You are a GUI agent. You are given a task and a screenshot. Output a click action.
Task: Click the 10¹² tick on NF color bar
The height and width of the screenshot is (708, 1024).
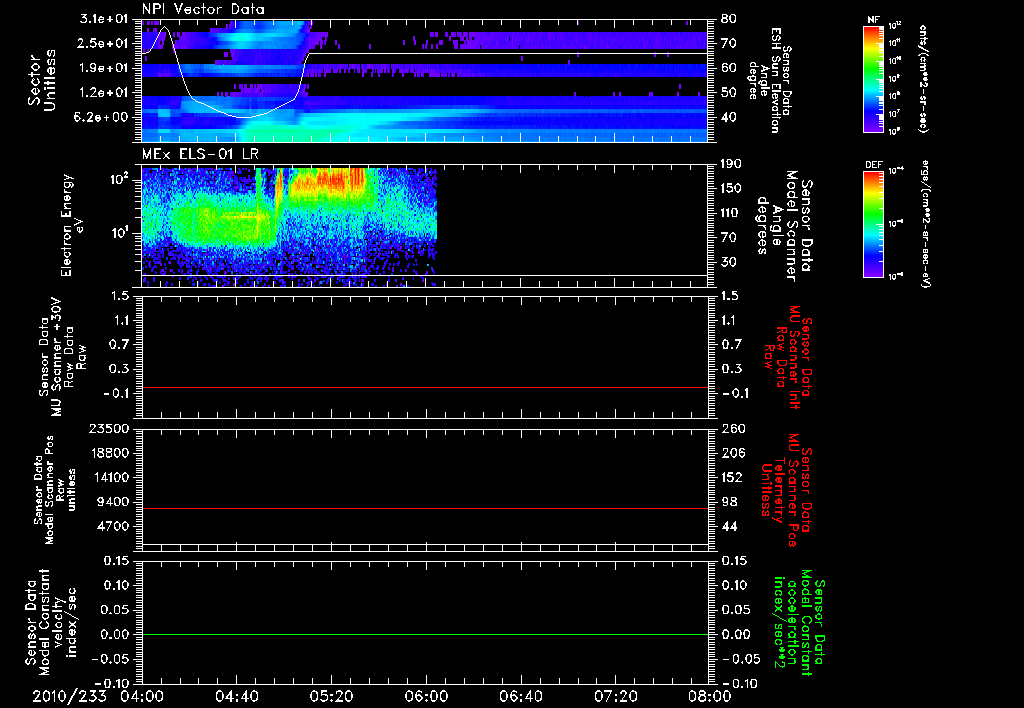[895, 26]
